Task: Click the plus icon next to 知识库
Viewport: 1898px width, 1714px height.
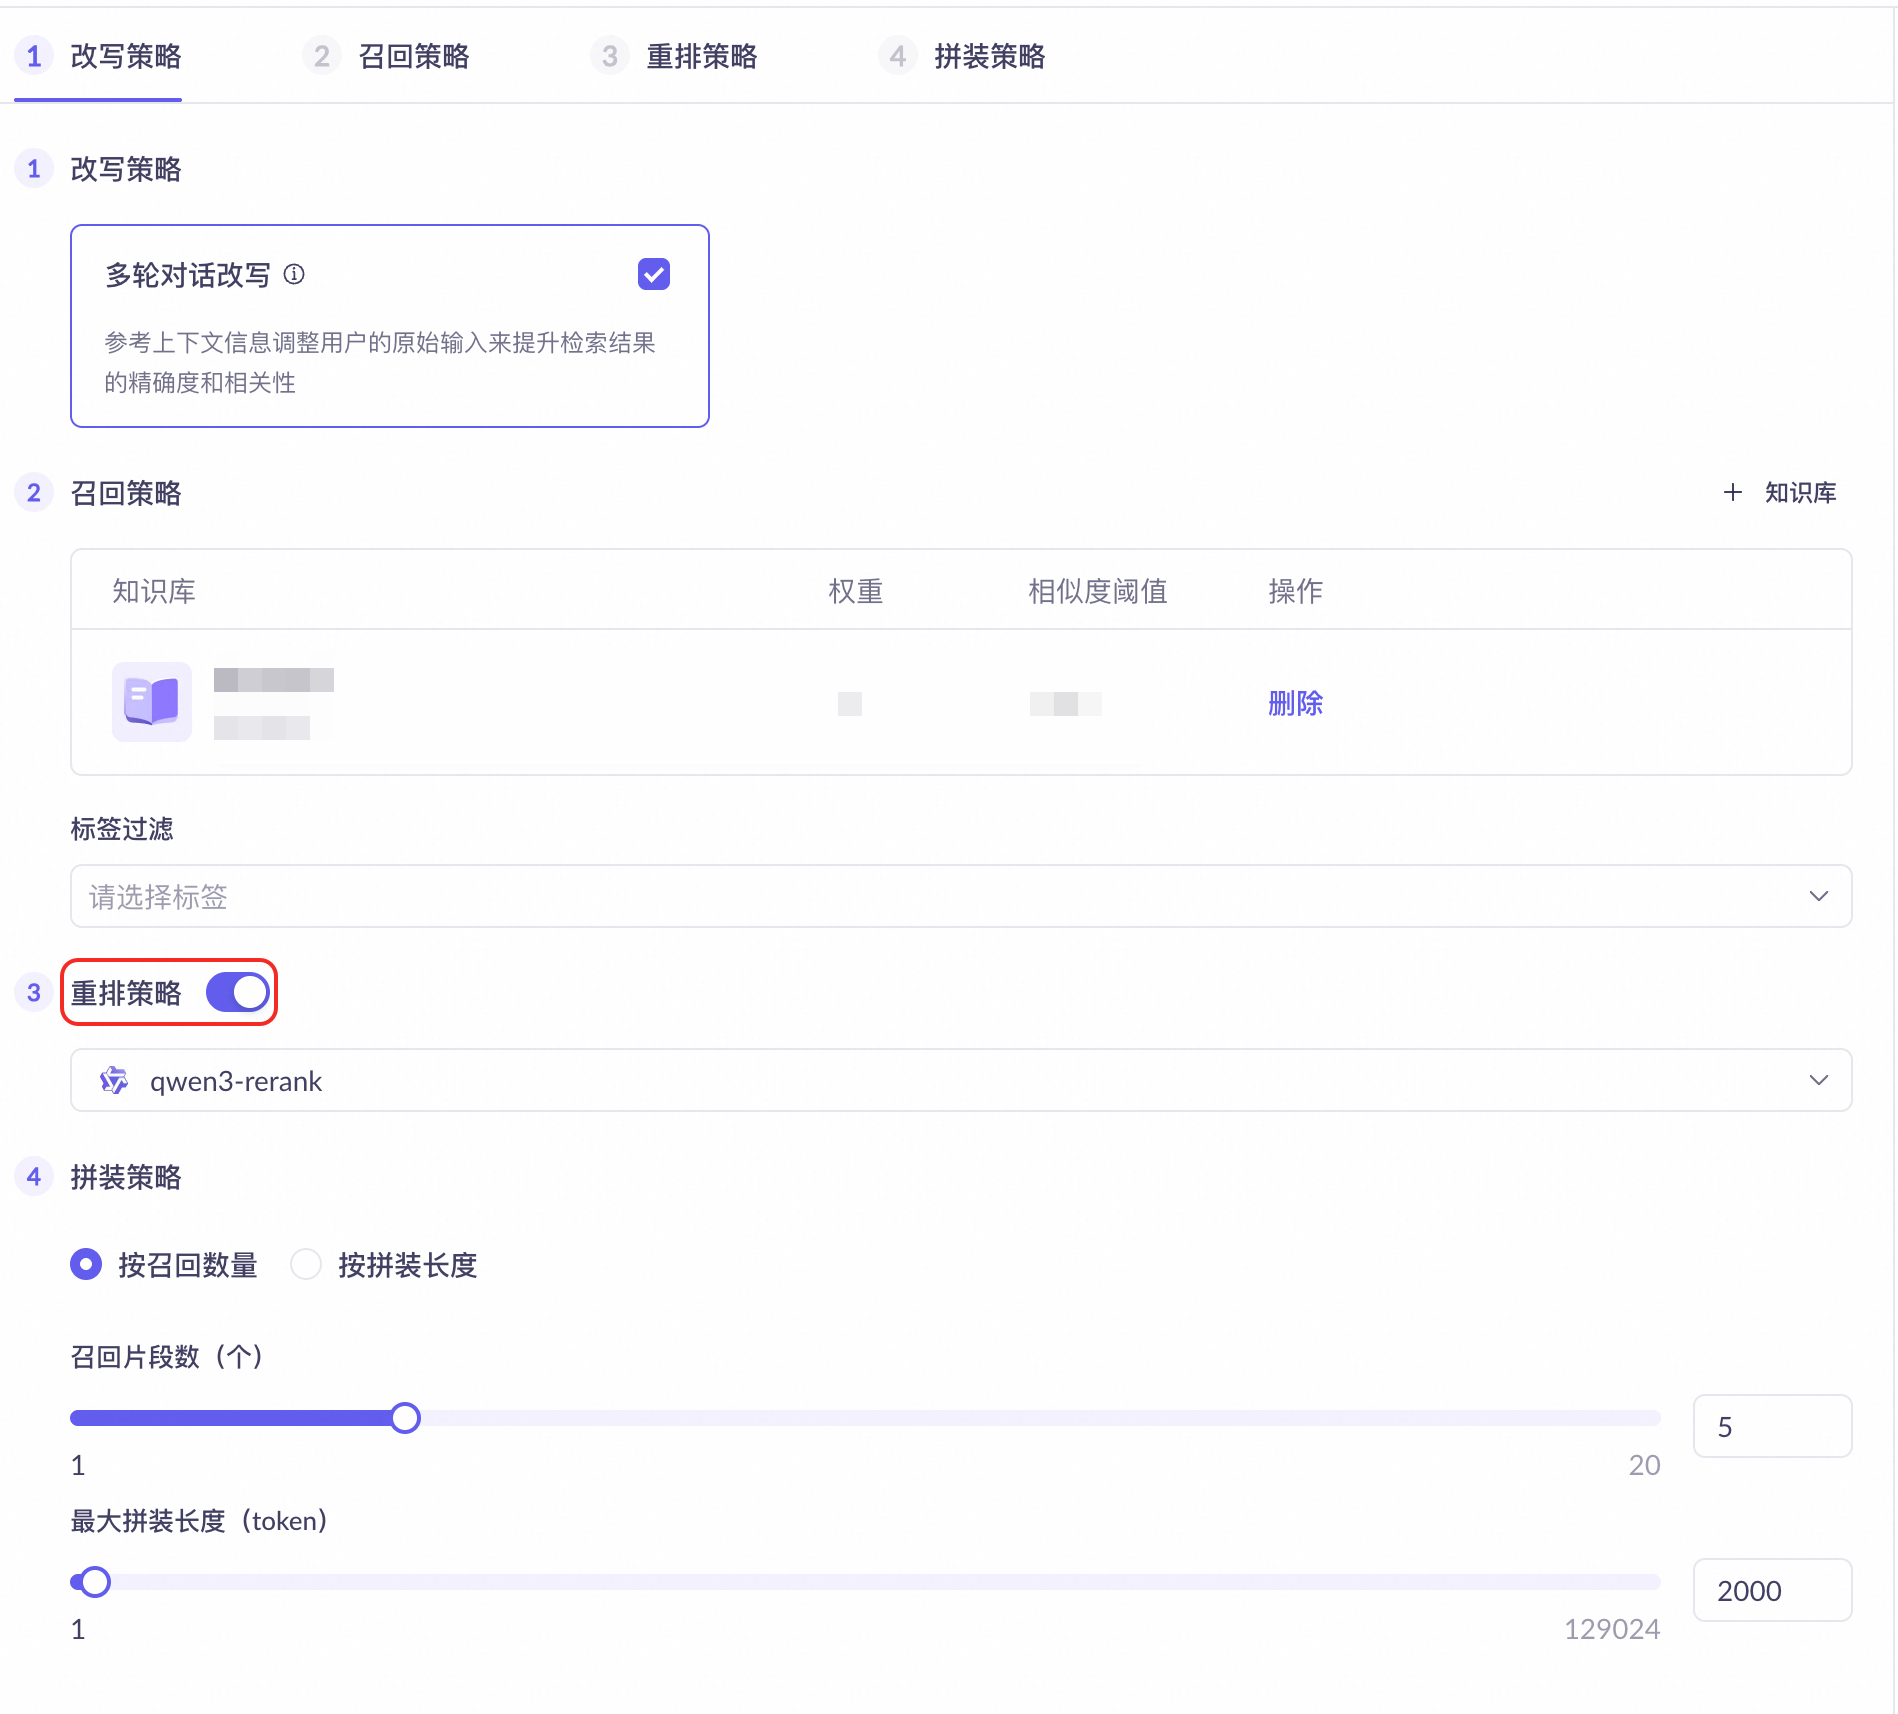Action: pyautogui.click(x=1733, y=492)
